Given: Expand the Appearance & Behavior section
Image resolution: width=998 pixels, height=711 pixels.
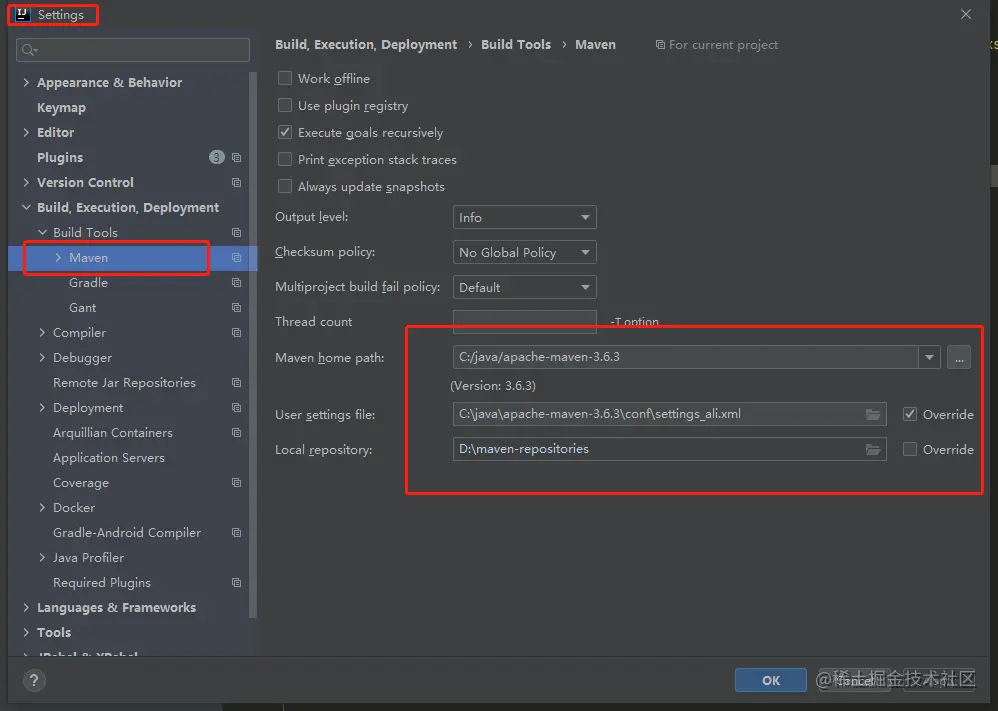Looking at the screenshot, I should point(26,83).
